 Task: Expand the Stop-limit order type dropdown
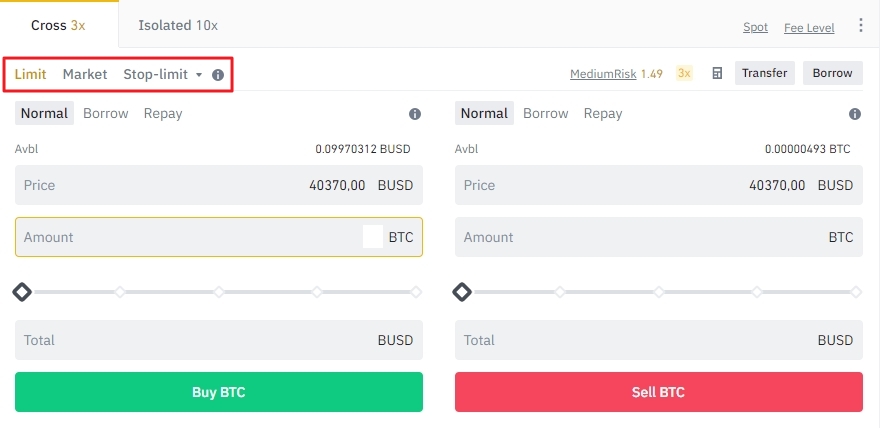pyautogui.click(x=198, y=75)
